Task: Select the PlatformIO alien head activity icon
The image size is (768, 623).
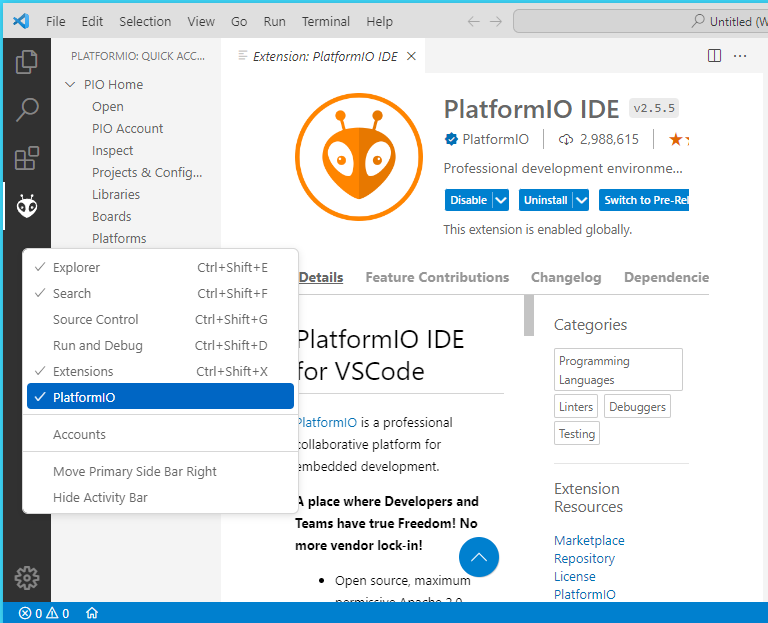Action: [26, 206]
